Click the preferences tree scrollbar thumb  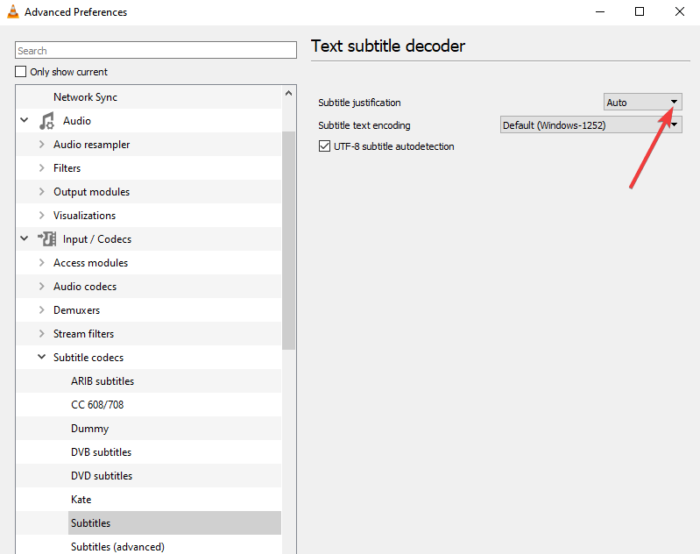click(288, 240)
